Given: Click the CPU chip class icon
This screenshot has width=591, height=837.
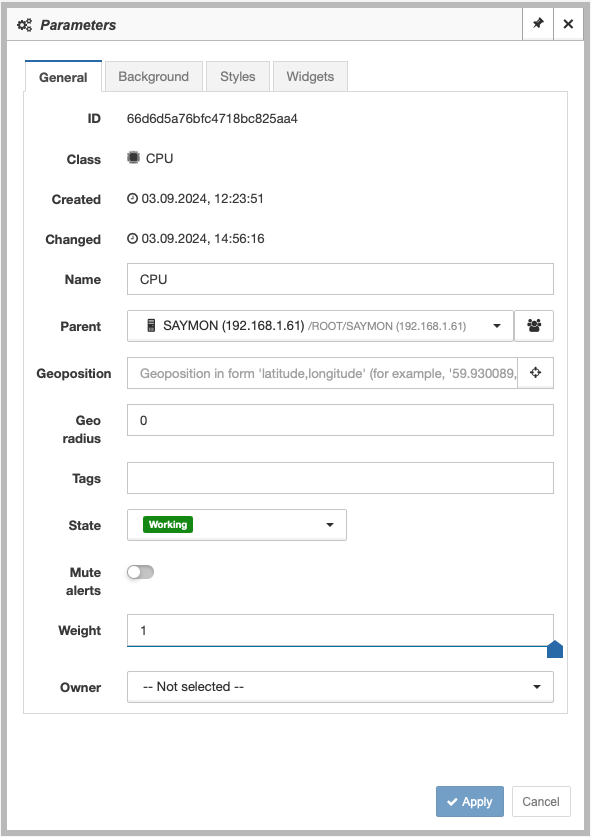Looking at the screenshot, I should click(x=133, y=158).
